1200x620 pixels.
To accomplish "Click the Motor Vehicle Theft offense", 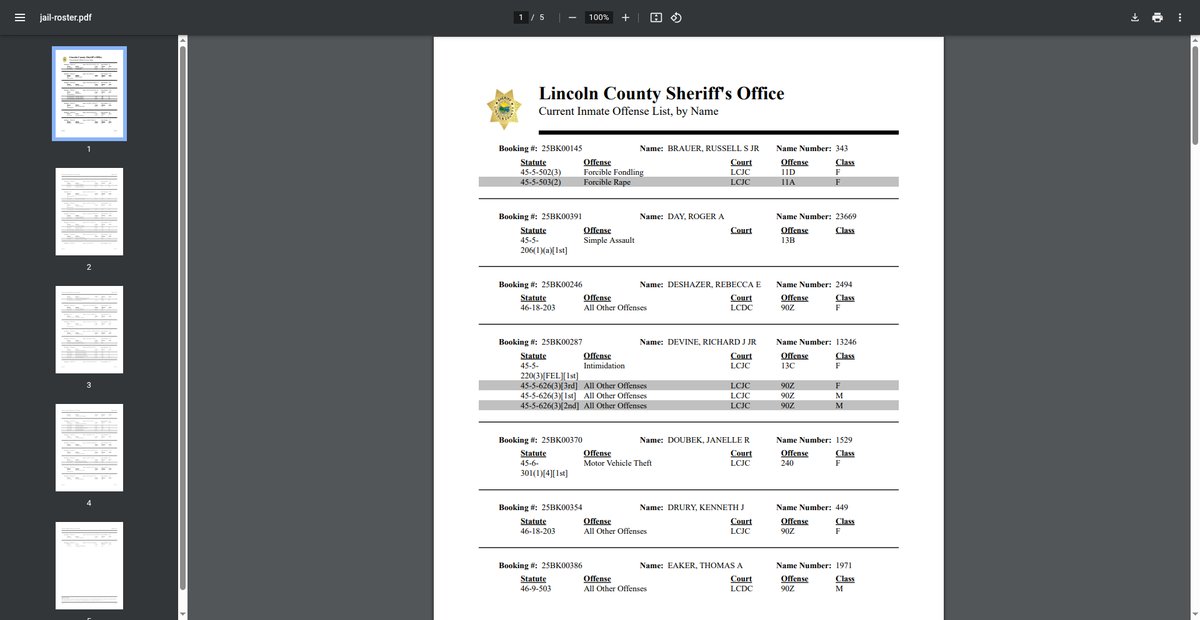I will click(x=619, y=464).
